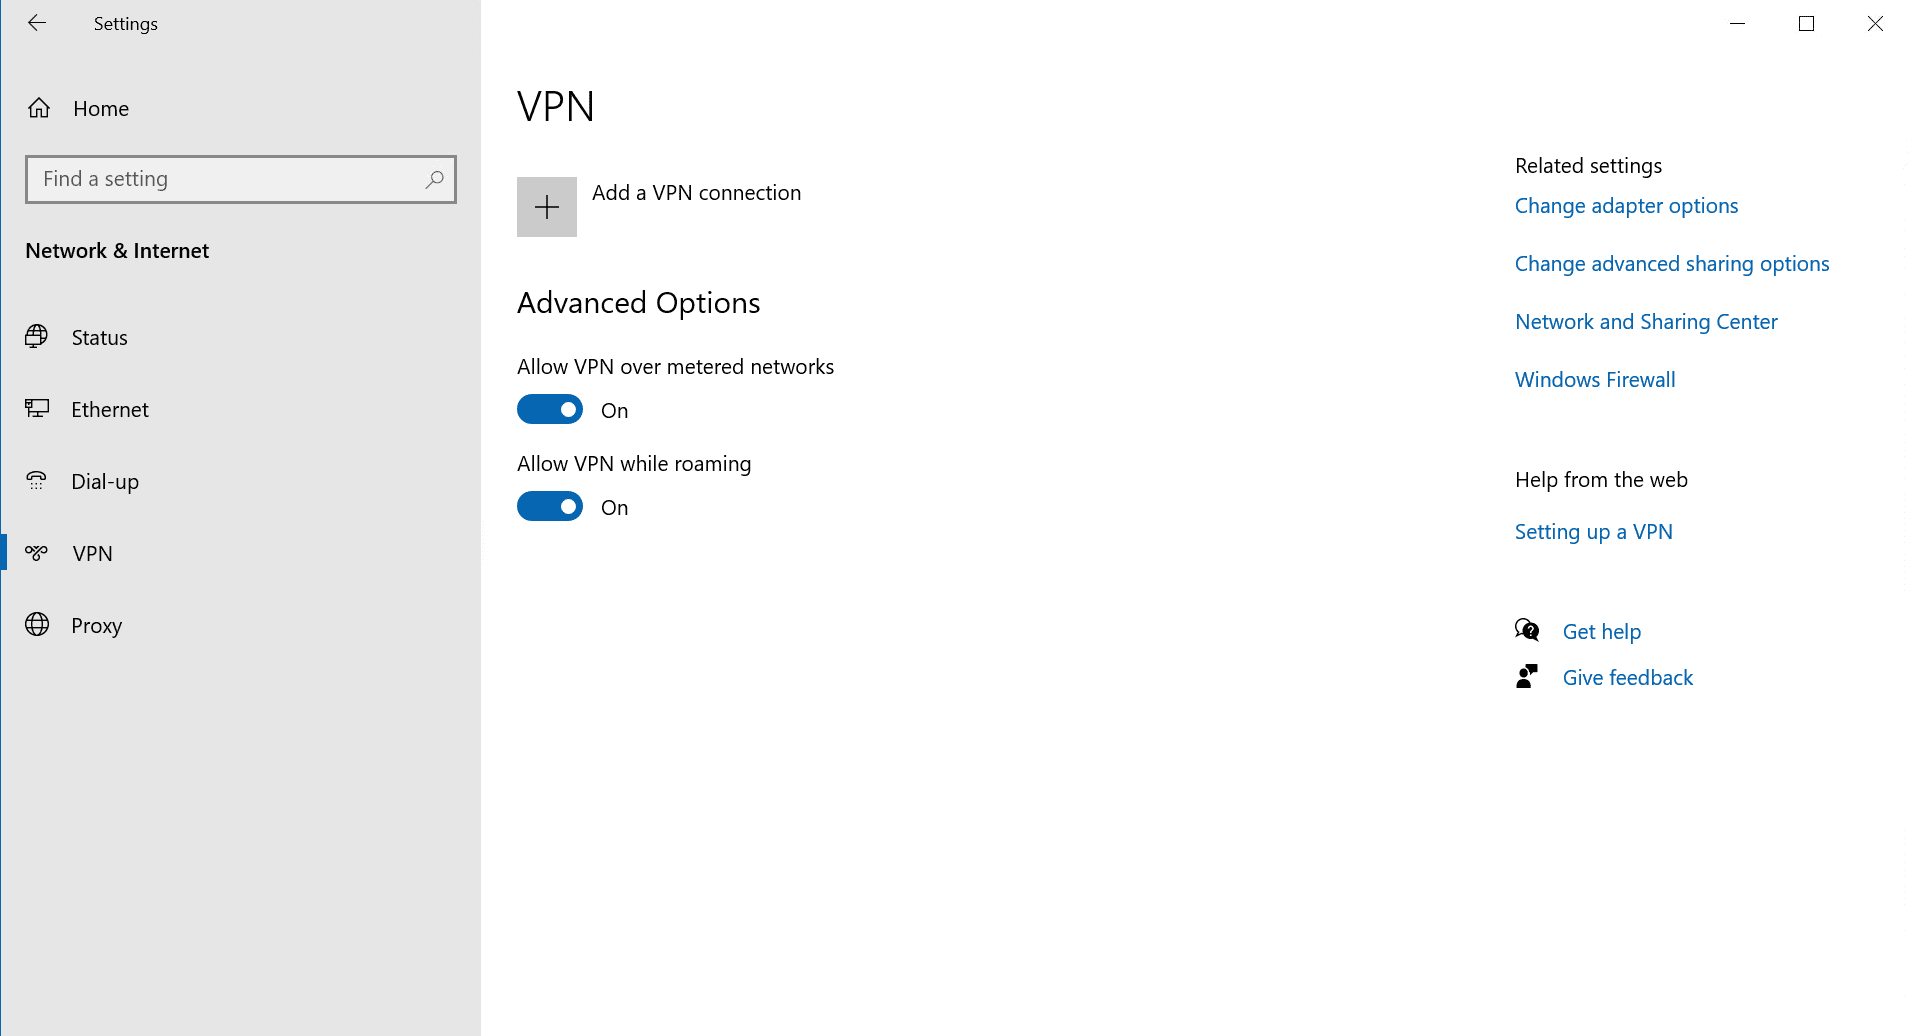Turn off Allow VPN while roaming
This screenshot has height=1036, width=1909.
549,506
